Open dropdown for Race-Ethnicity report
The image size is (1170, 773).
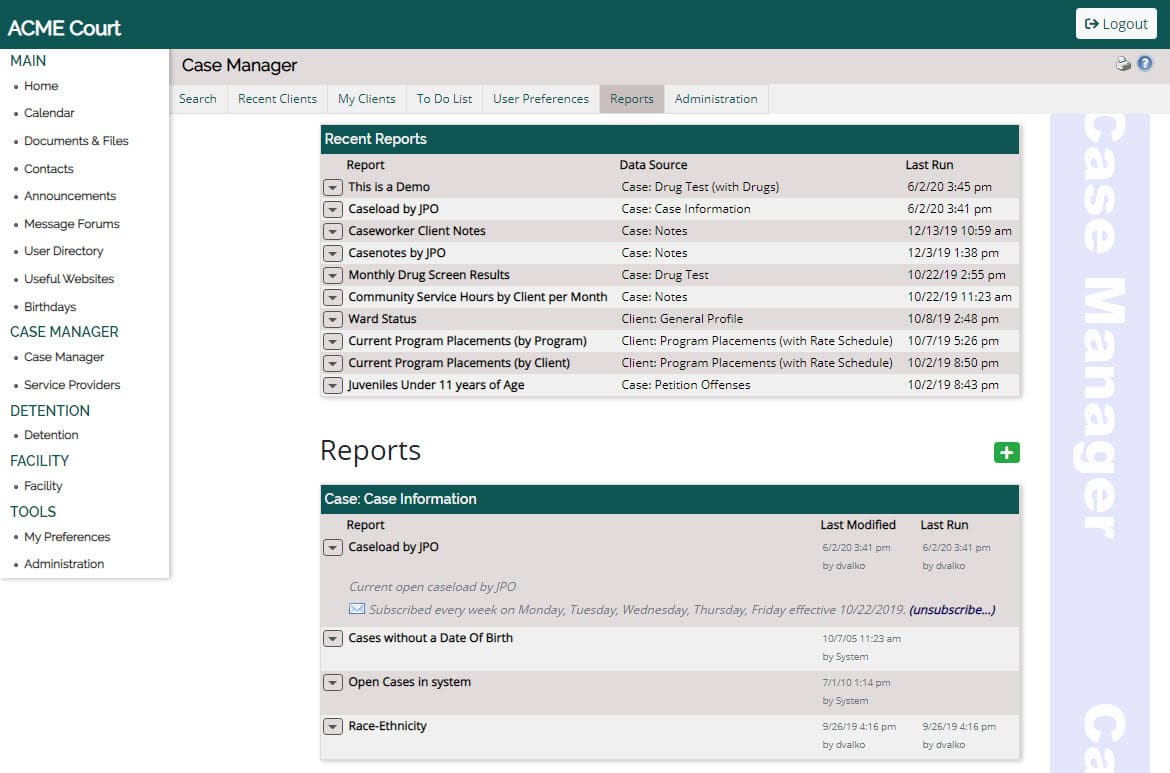click(x=333, y=727)
